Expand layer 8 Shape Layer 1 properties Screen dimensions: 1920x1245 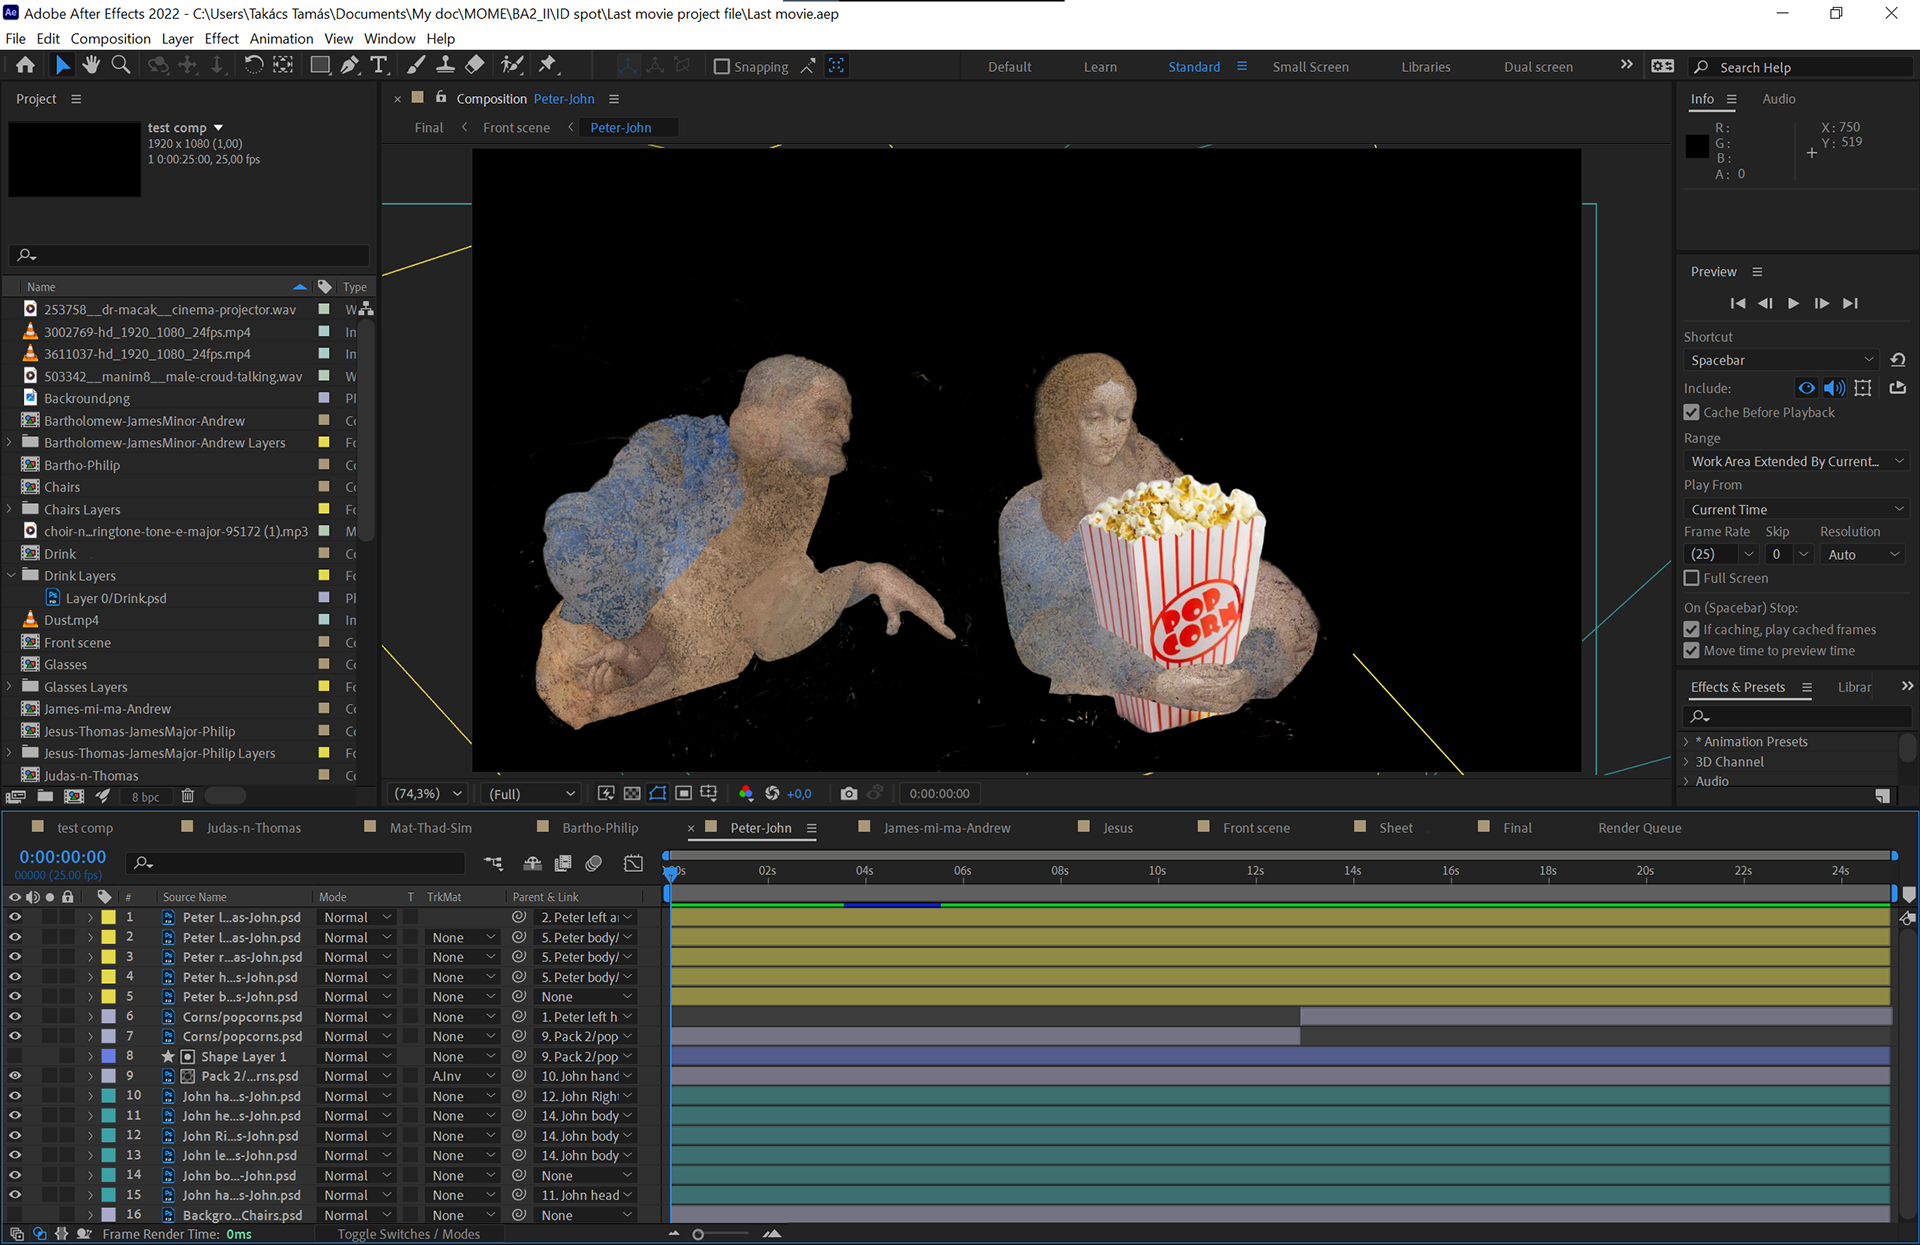(x=90, y=1056)
